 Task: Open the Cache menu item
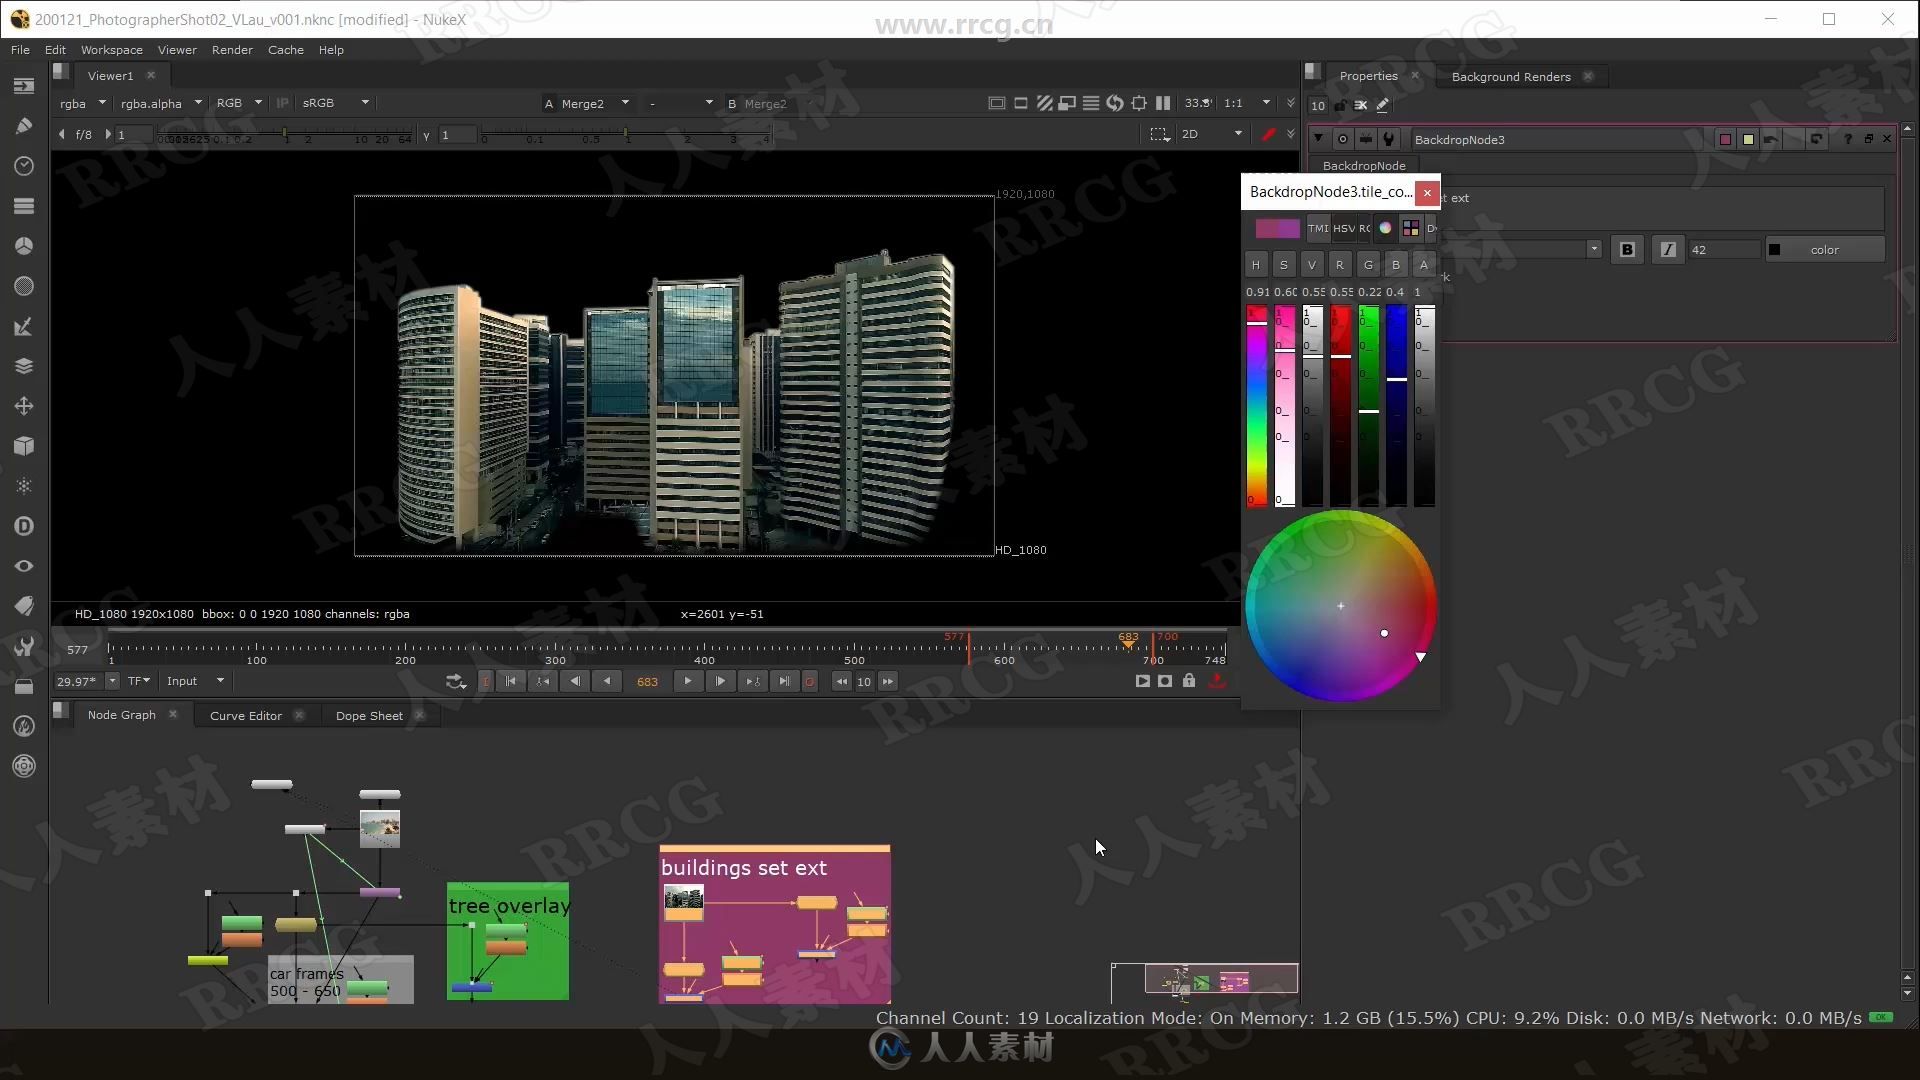click(287, 50)
